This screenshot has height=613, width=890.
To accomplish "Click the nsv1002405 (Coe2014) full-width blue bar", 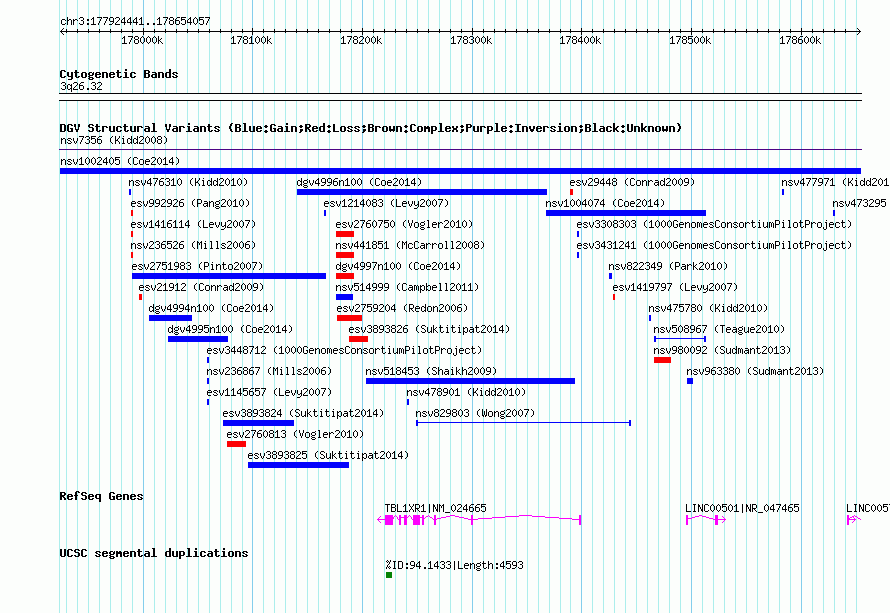I will 460,171.
